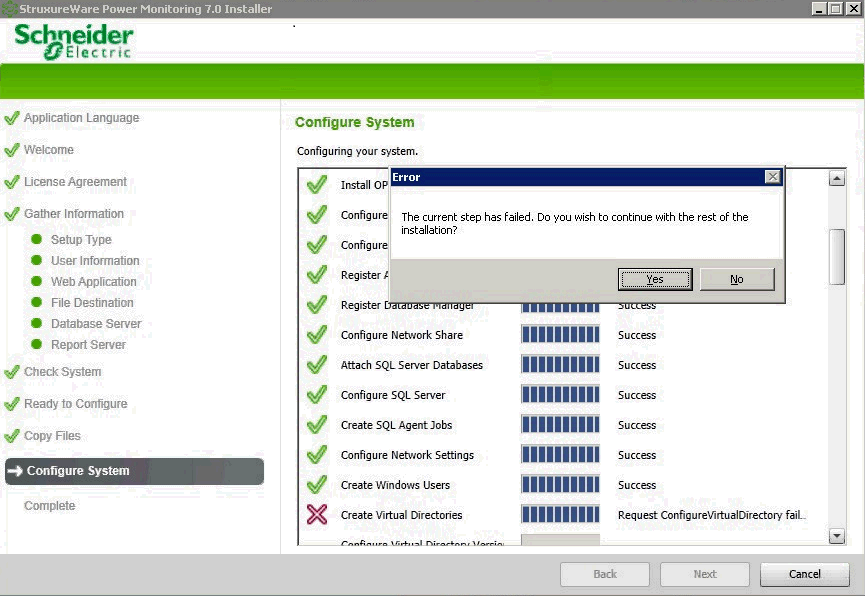Click checkmark beside Configure Network Share
The image size is (865, 596).
(x=317, y=334)
